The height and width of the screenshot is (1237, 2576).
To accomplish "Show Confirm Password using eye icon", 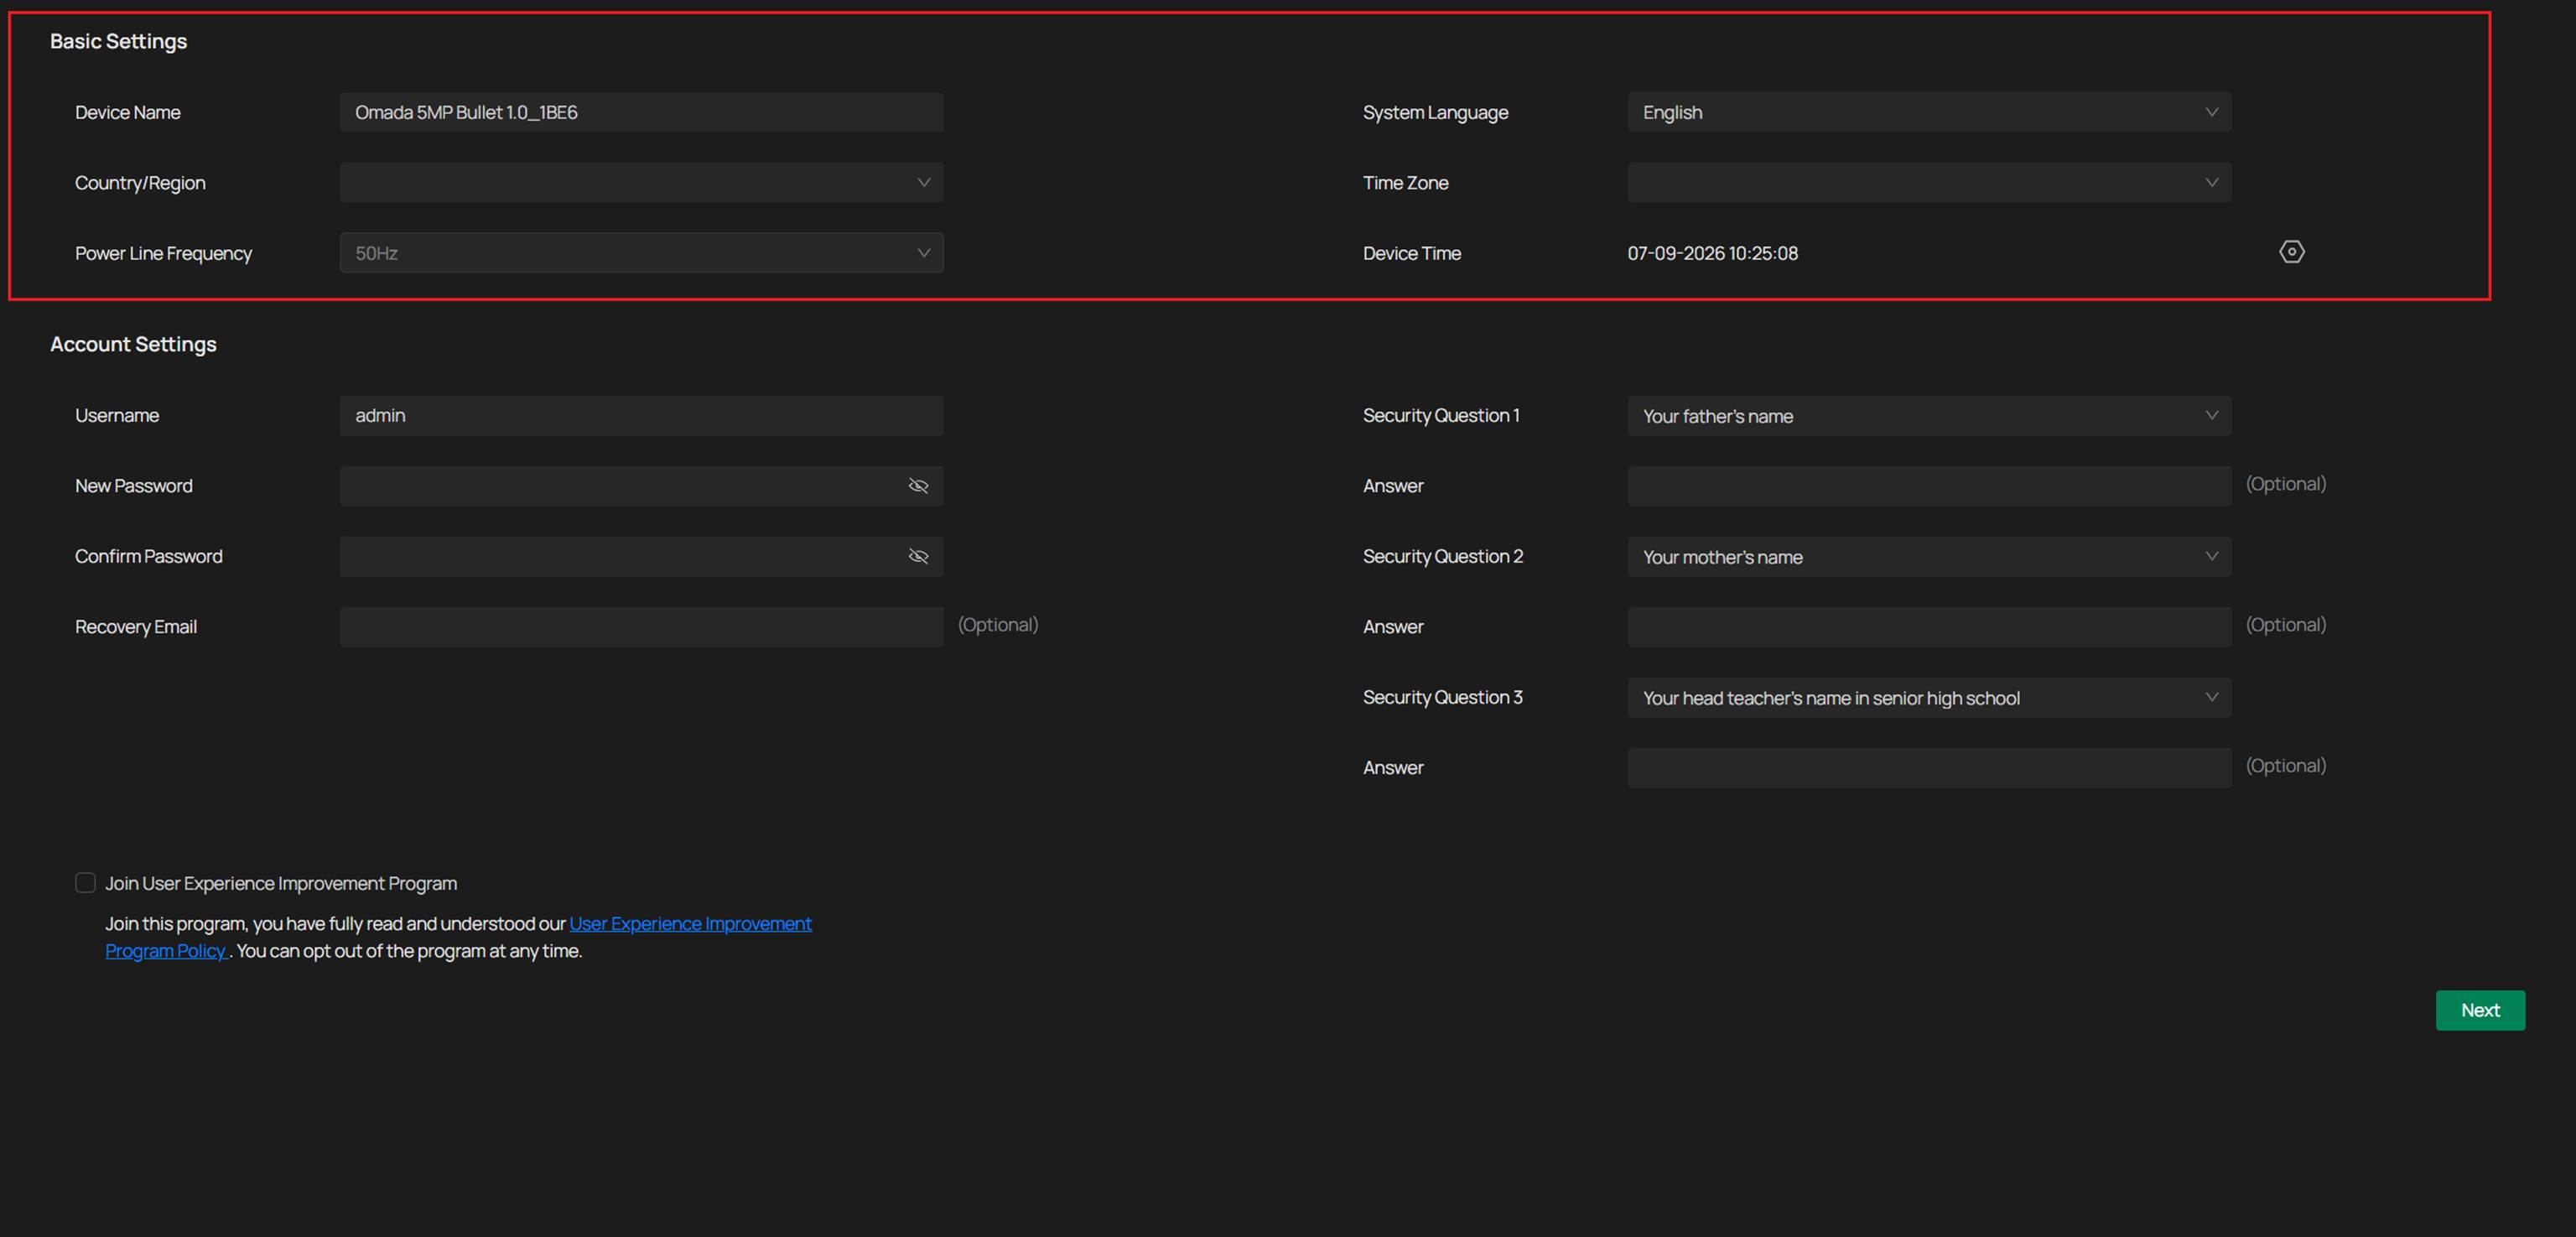I will pos(918,556).
